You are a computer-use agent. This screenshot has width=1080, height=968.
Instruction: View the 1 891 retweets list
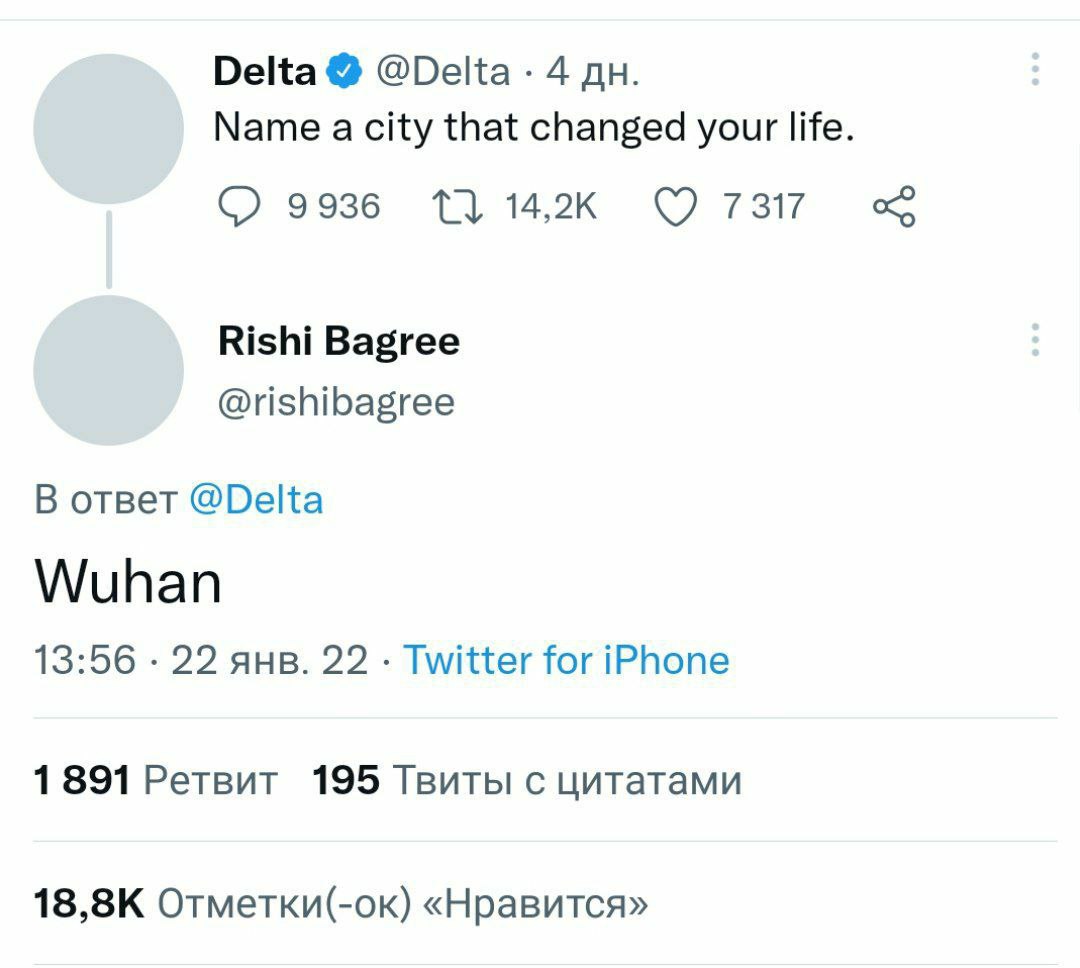(155, 779)
